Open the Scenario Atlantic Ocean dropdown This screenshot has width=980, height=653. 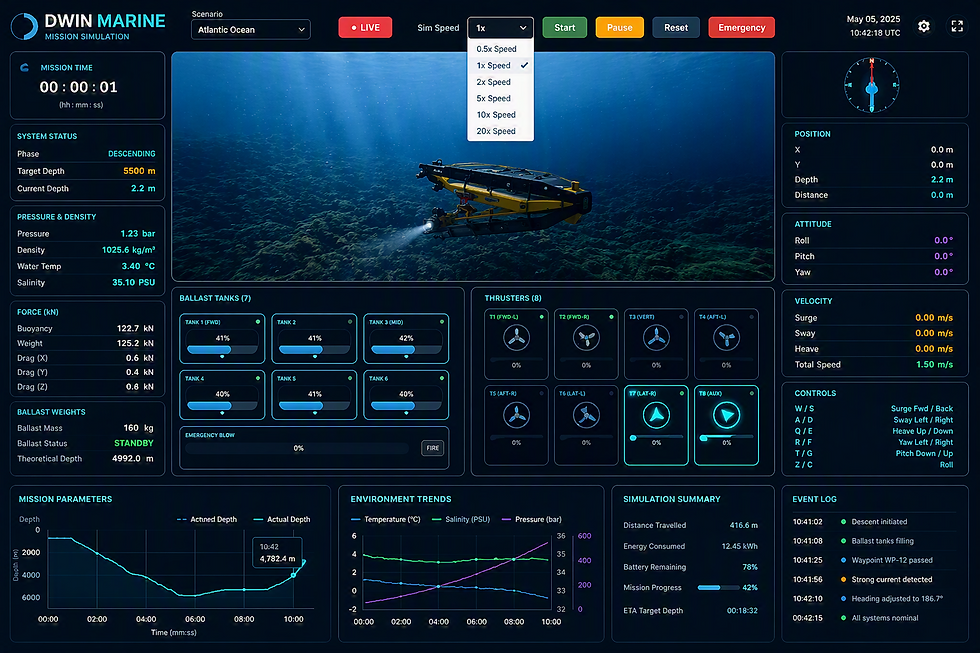pos(251,29)
